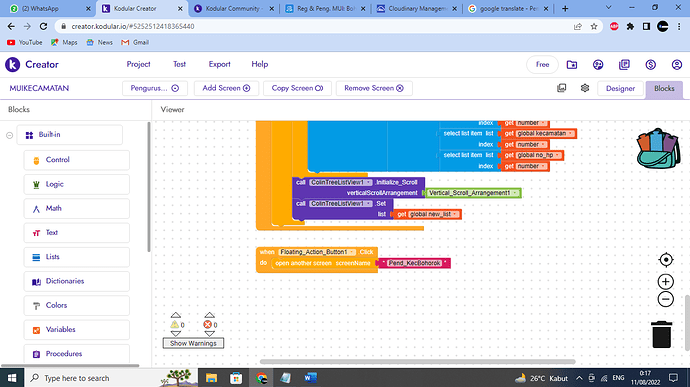Switch to the Designer view
The image size is (690, 387).
coord(620,88)
